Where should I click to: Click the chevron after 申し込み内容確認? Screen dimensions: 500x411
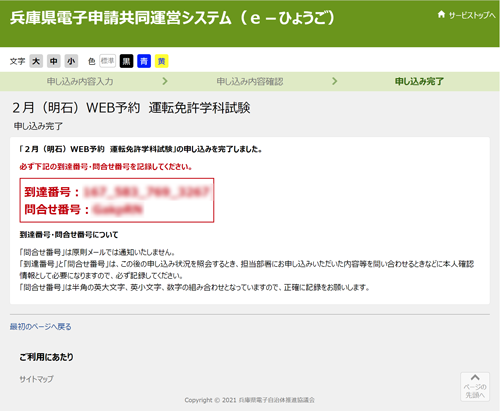(x=335, y=81)
